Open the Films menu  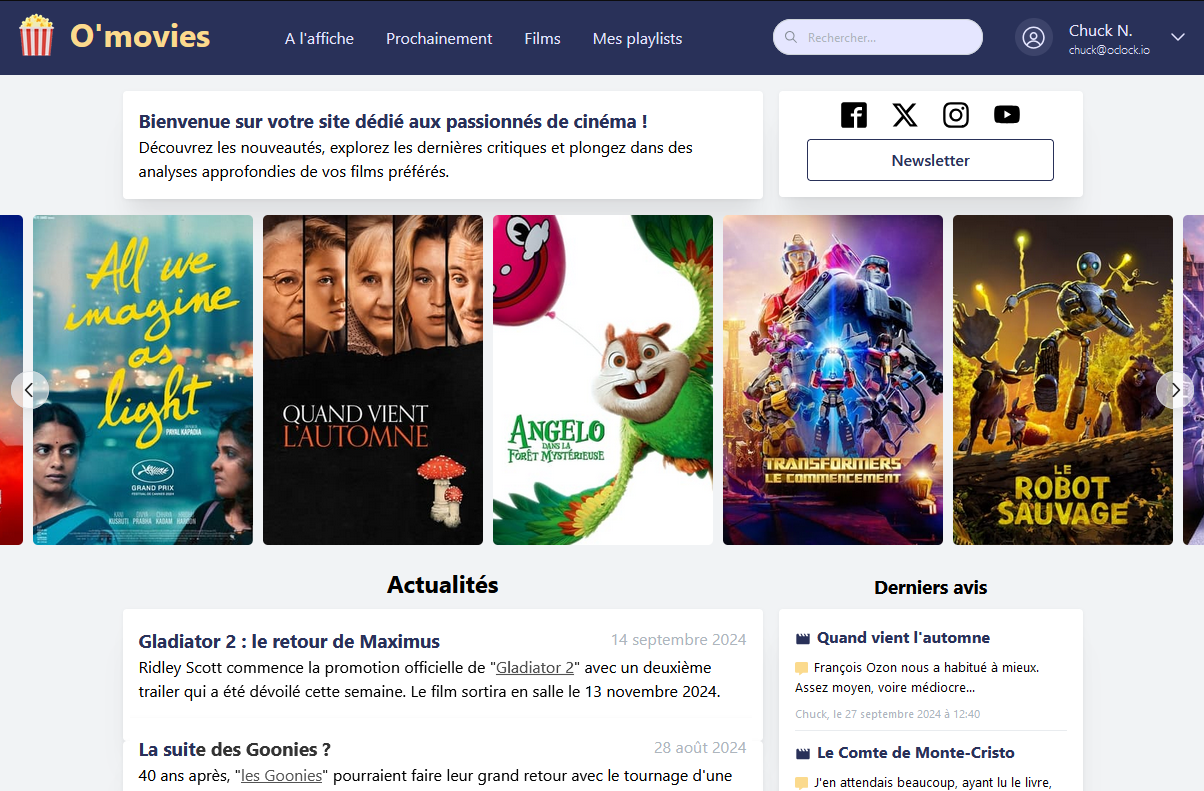(542, 38)
